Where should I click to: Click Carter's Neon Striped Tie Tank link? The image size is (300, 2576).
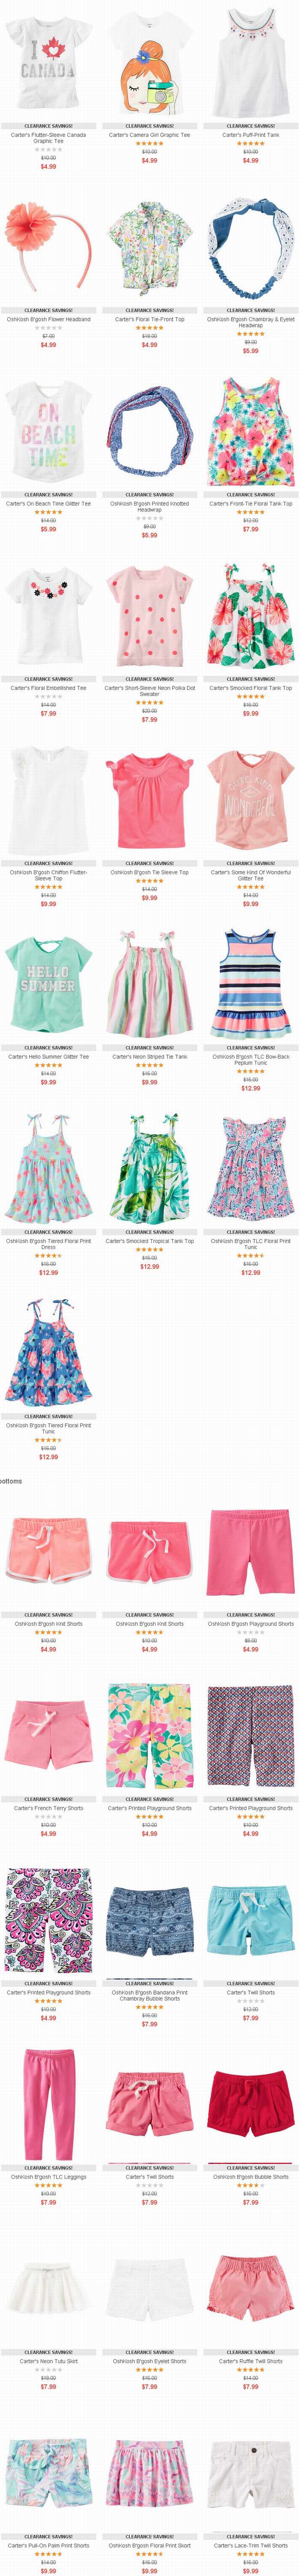click(x=149, y=1057)
